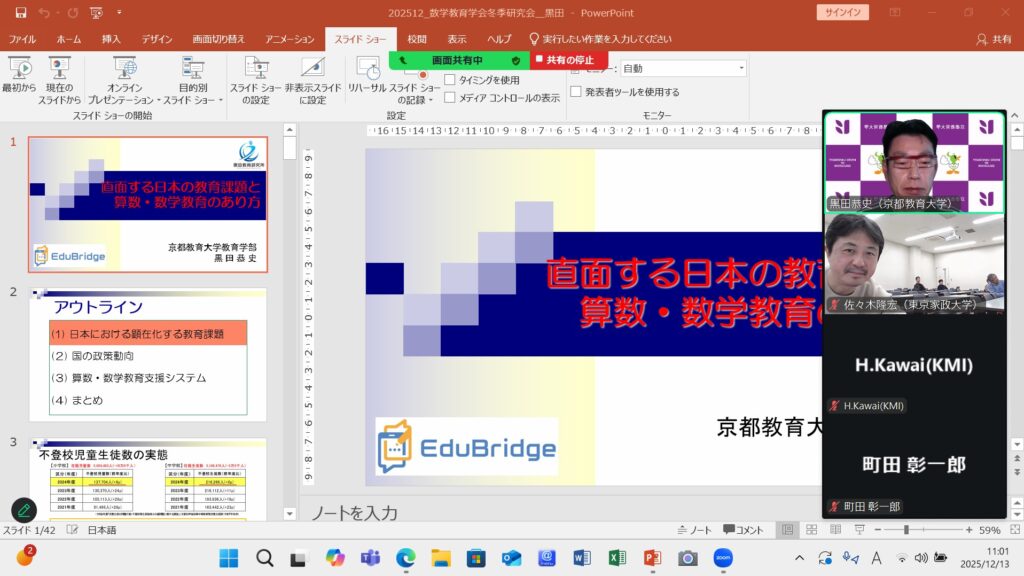The height and width of the screenshot is (576, 1024).
Task: Open the 挿入 ribbon tab
Action: (111, 39)
